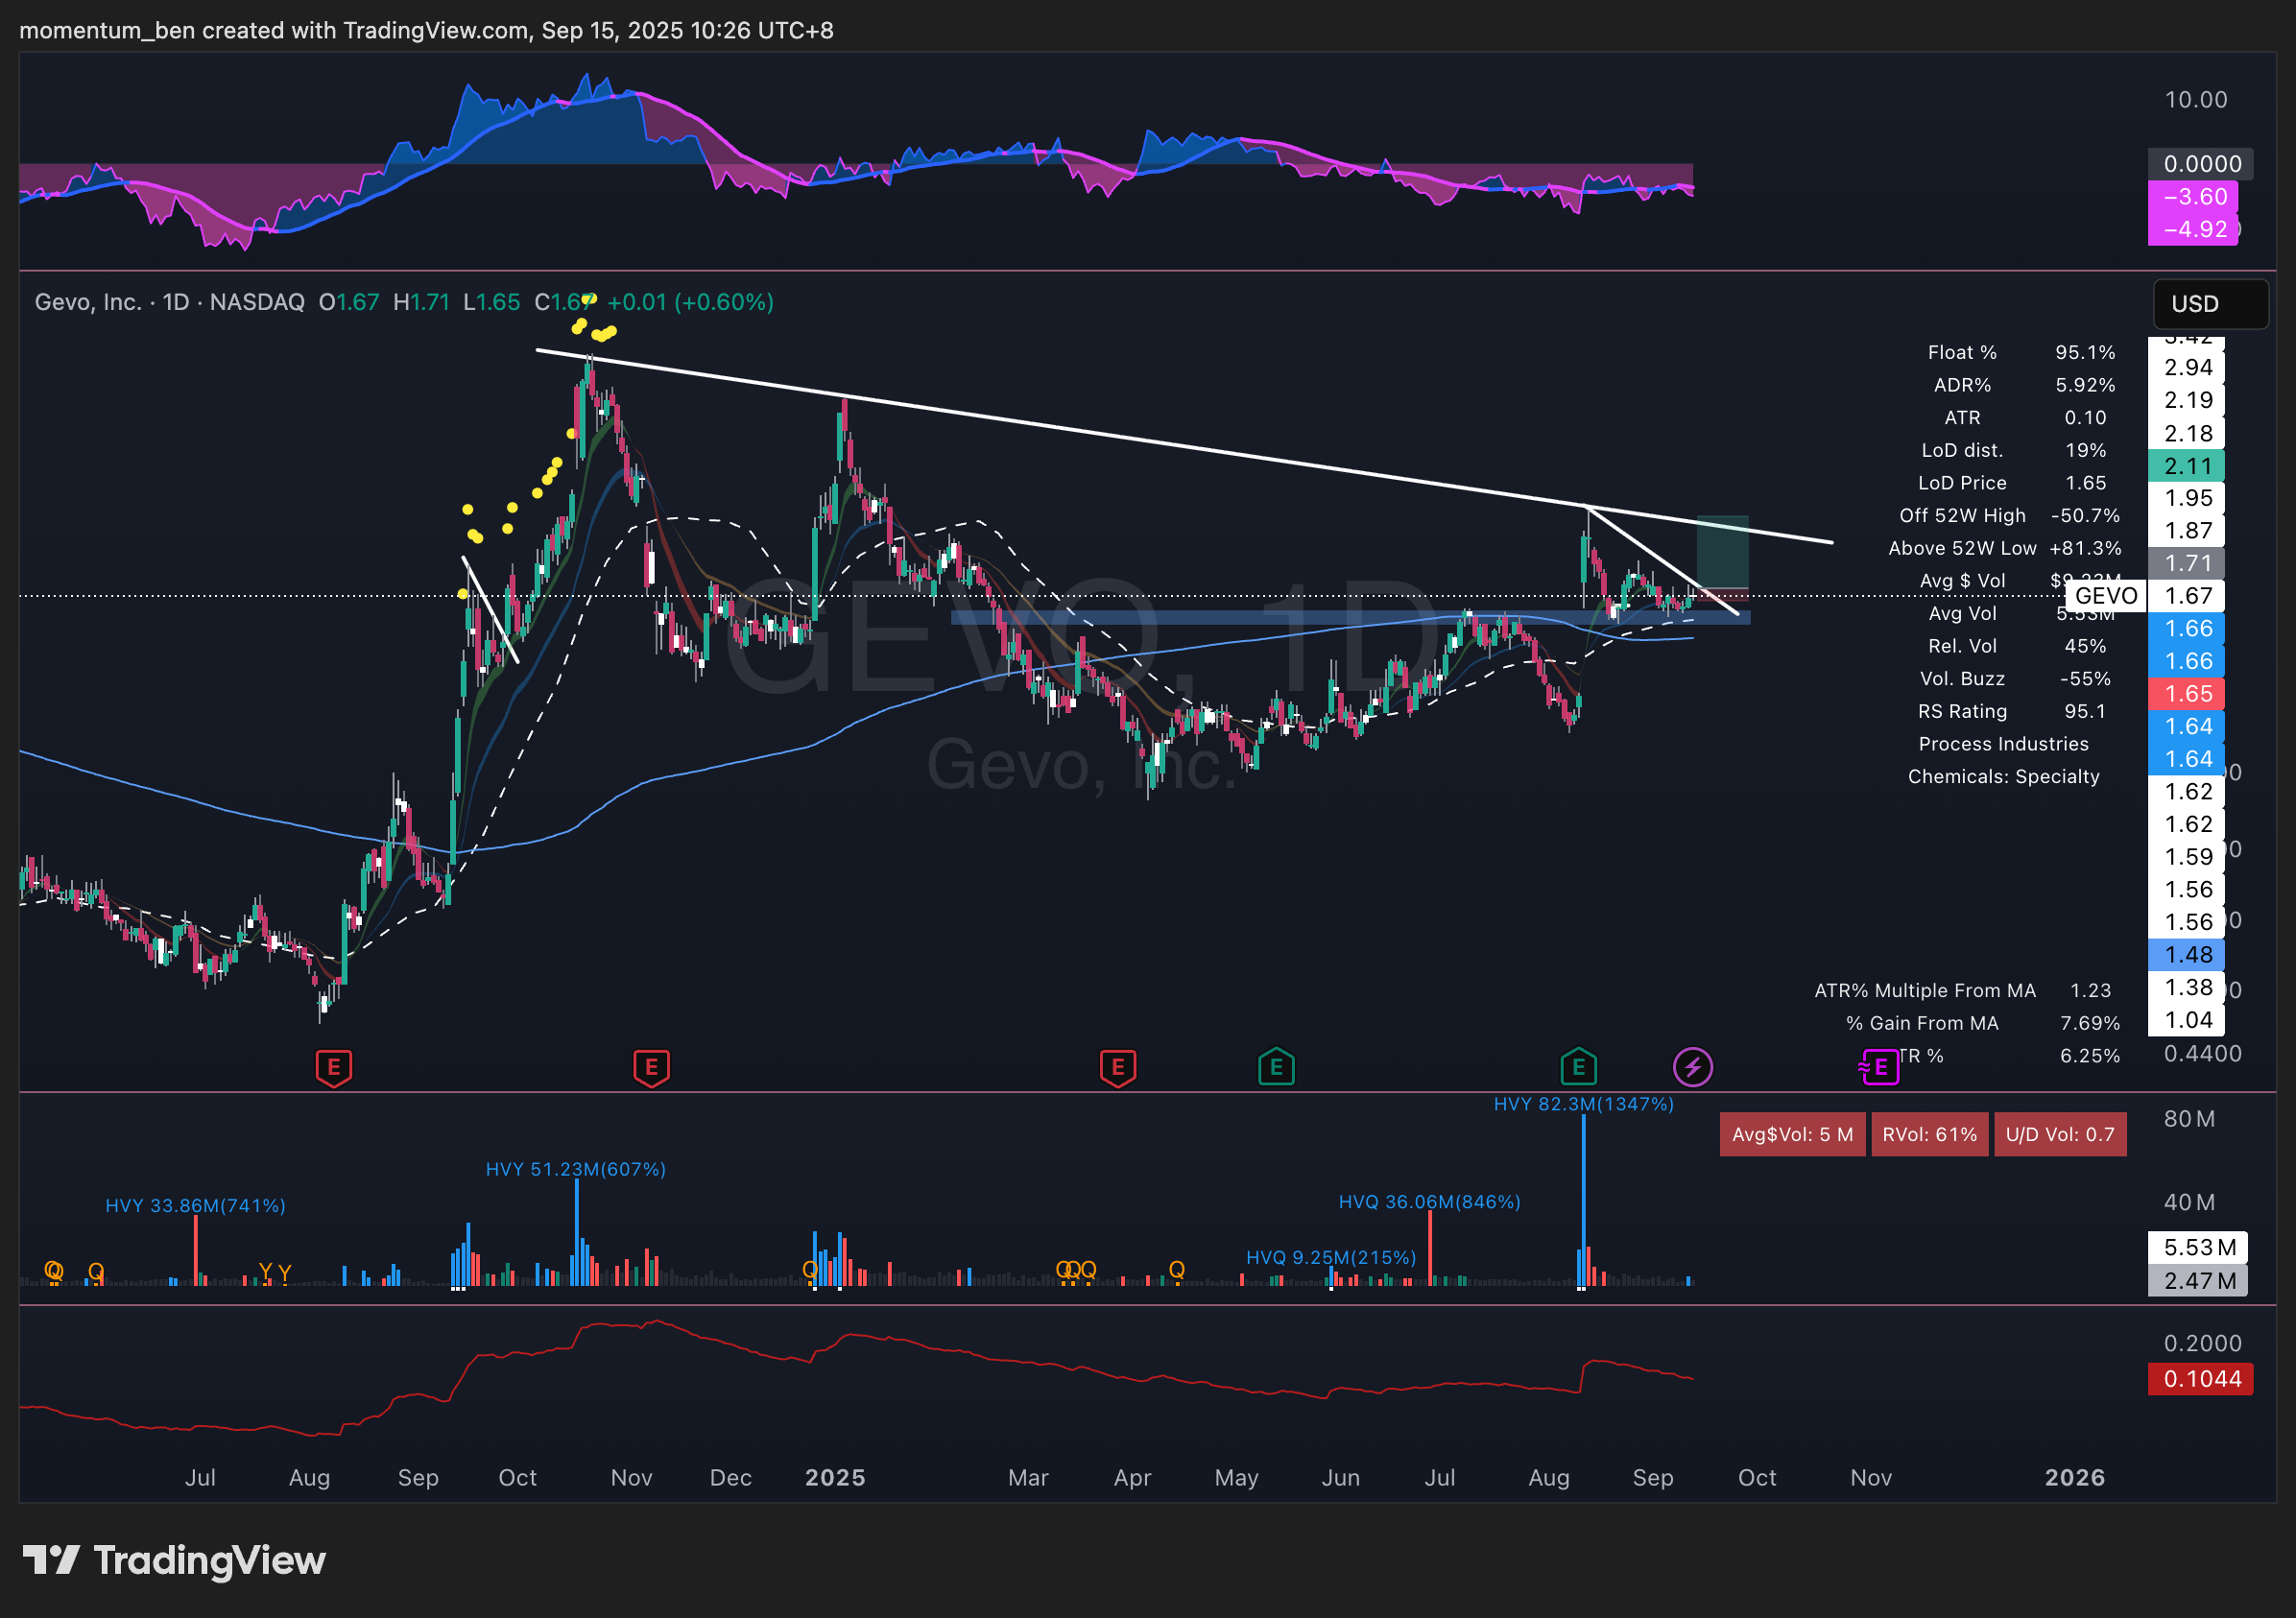Click the red earnings marker near Aug 2024
This screenshot has width=2296, height=1618.
point(333,1067)
